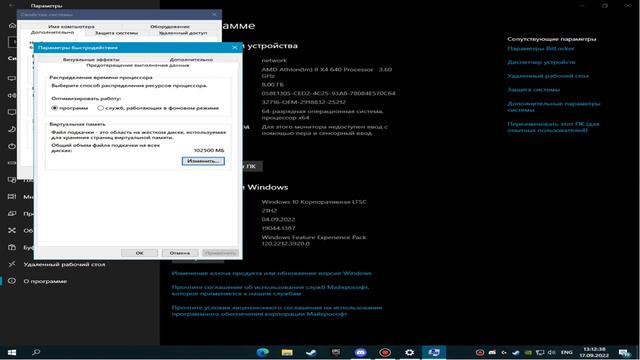640x360 pixels.
Task: Read the Microsoft software license terms link
Action: [277, 311]
